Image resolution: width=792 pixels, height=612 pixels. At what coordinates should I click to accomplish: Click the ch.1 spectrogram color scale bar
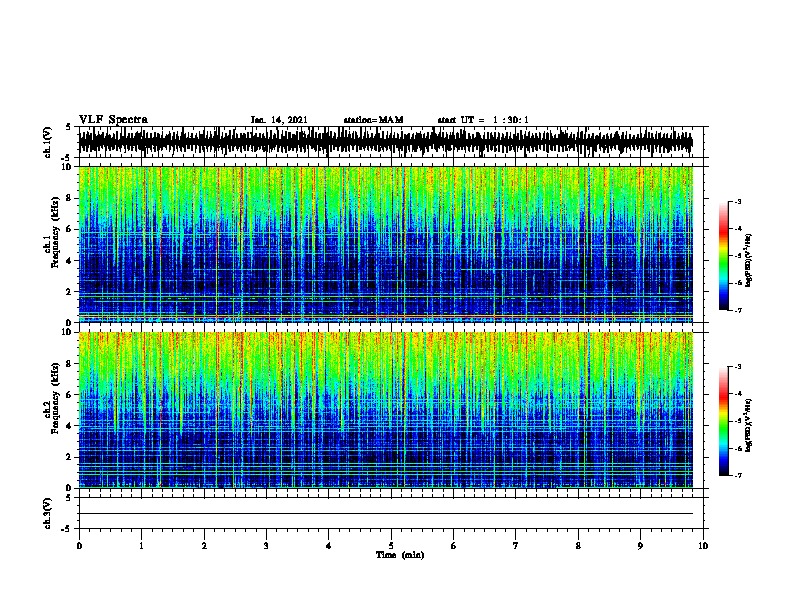click(x=724, y=256)
